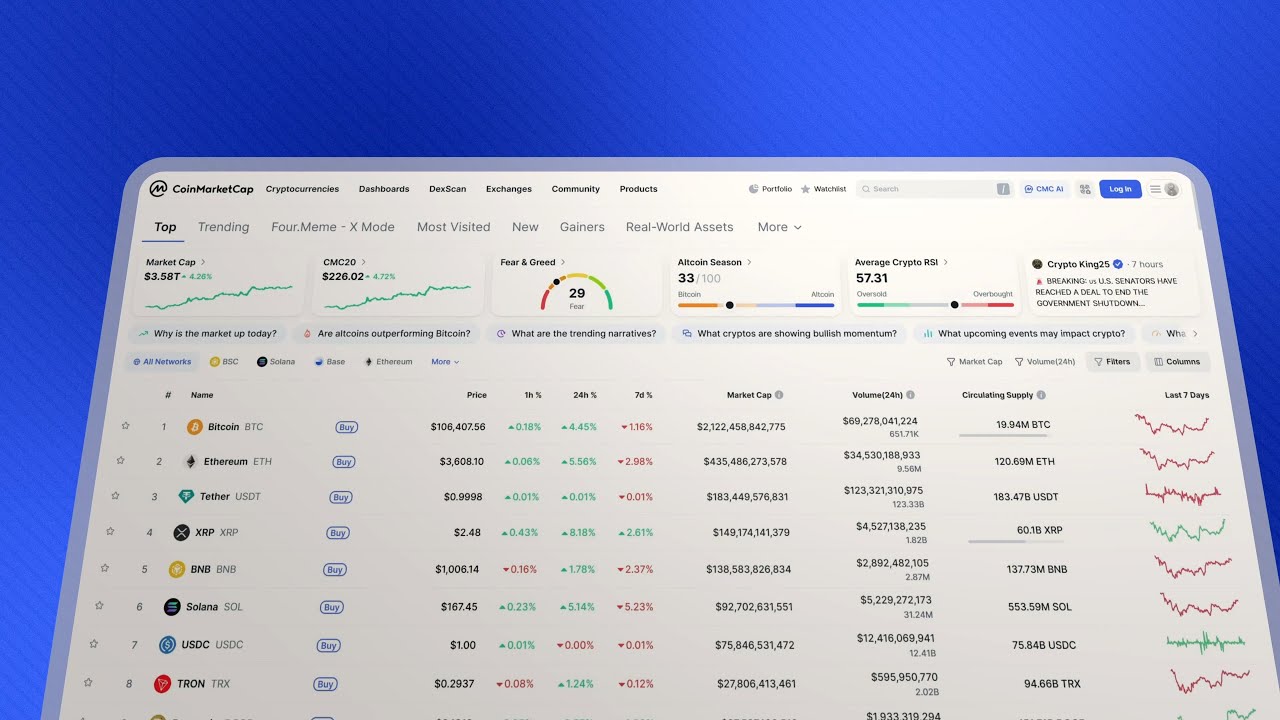
Task: Click Buy button for Bitcoin
Action: 346,427
